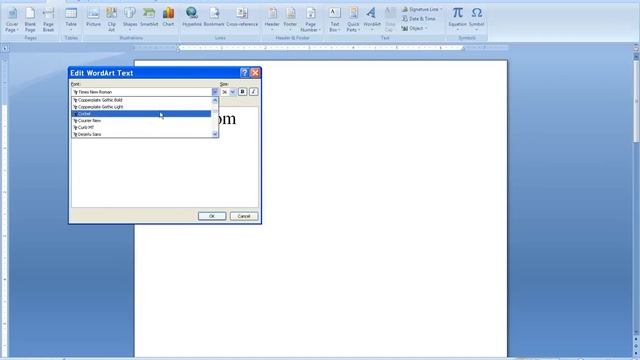The height and width of the screenshot is (360, 640).
Task: Select the highlighted Corbel font
Action: point(141,114)
